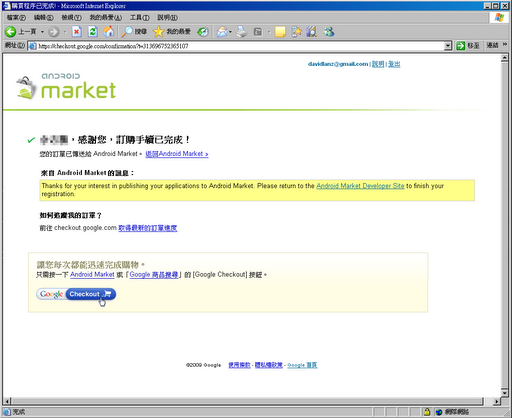Open the Mail envelope toolbar icon
Screen dimensions: 512x418
point(222,32)
